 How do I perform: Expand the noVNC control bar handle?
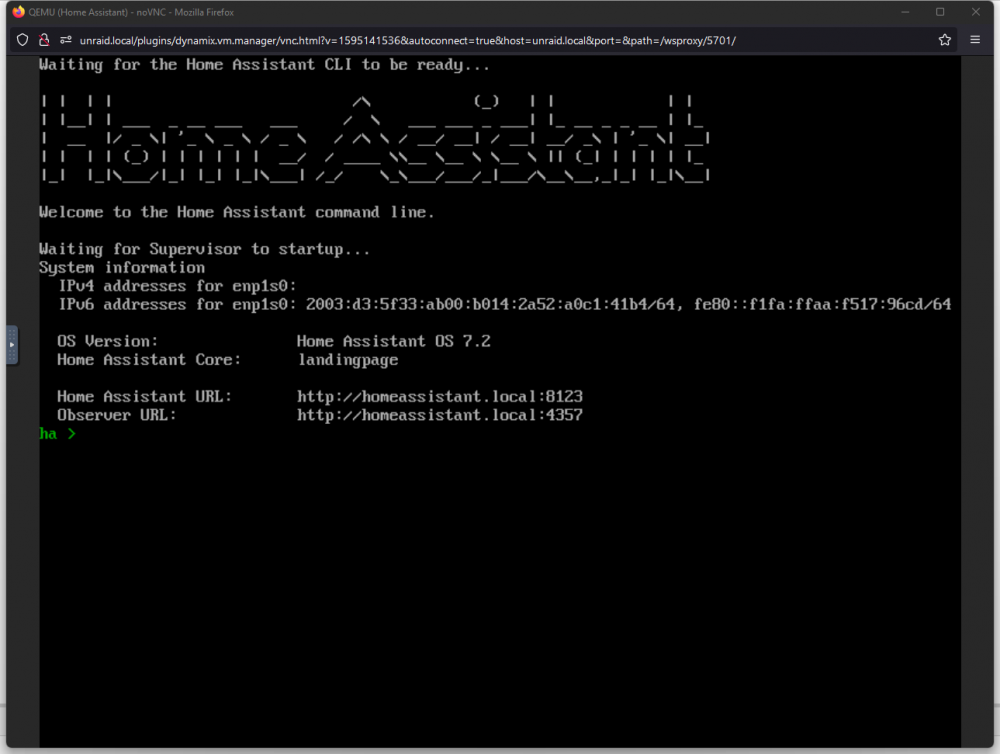[12, 345]
